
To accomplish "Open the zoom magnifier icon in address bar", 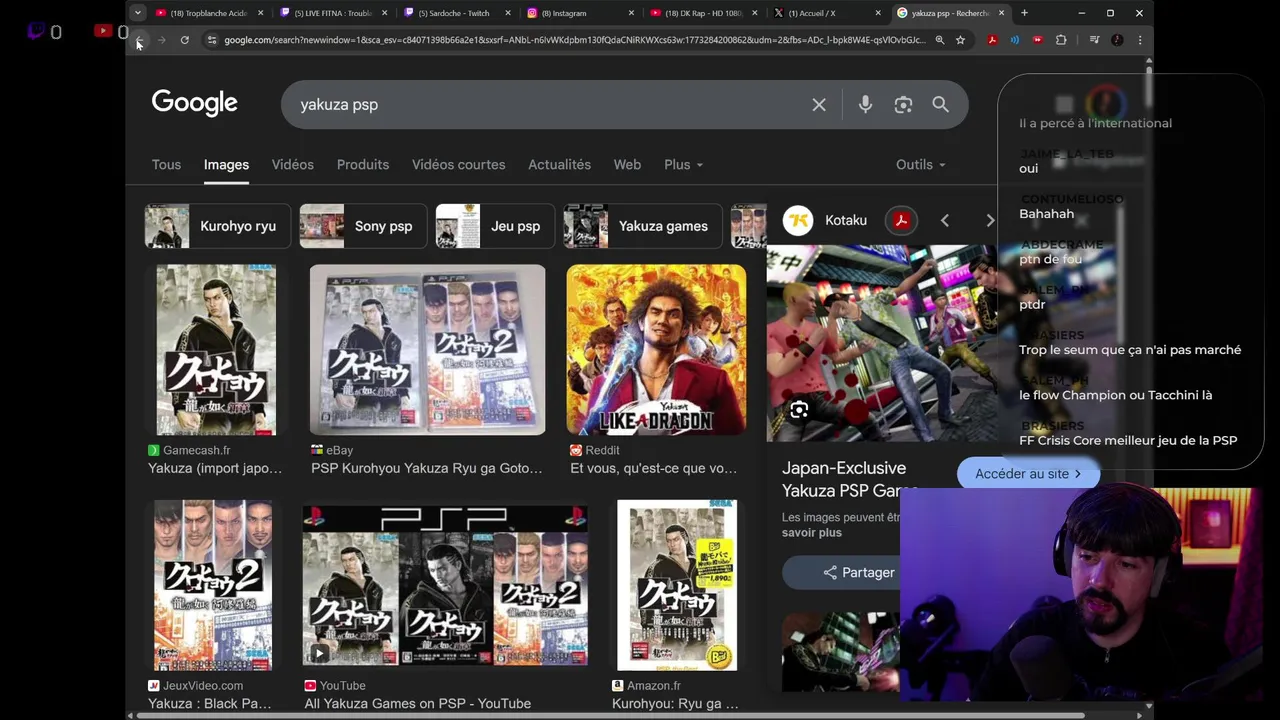I will click(939, 40).
